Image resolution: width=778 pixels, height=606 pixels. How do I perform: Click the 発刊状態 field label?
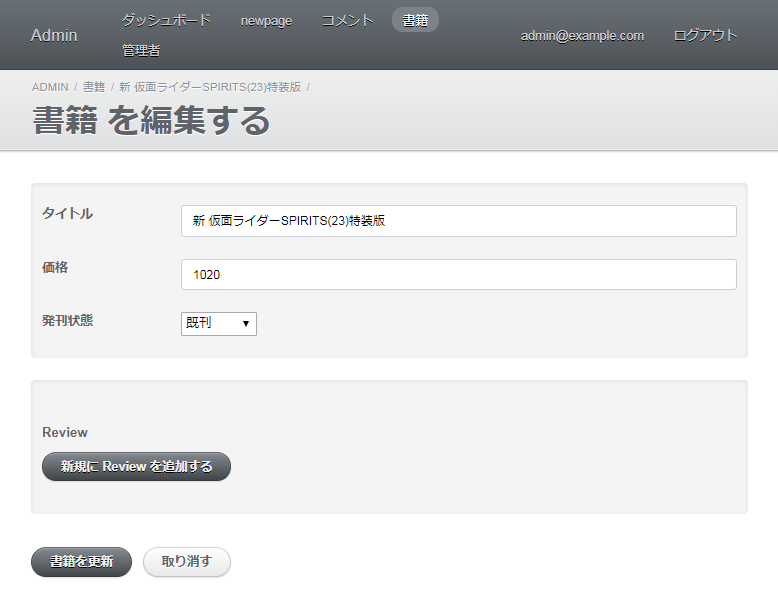point(67,321)
